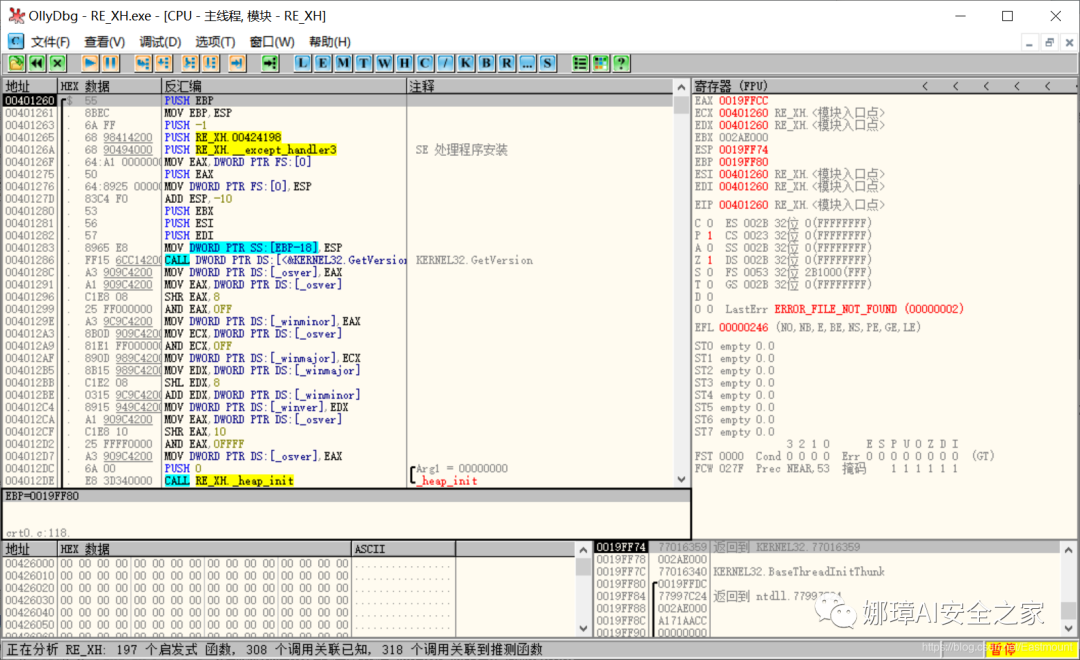
Task: Click the Step Over toolbar icon
Action: (163, 63)
